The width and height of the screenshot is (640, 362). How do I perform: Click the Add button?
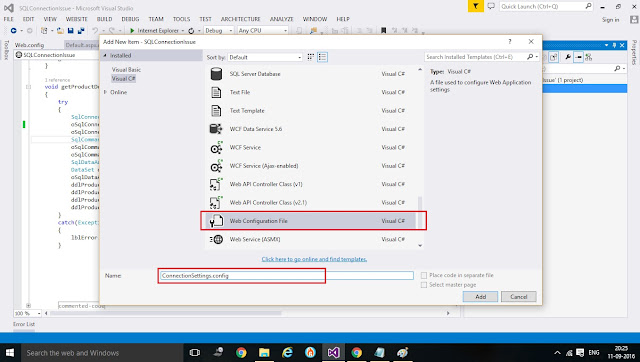pos(480,297)
